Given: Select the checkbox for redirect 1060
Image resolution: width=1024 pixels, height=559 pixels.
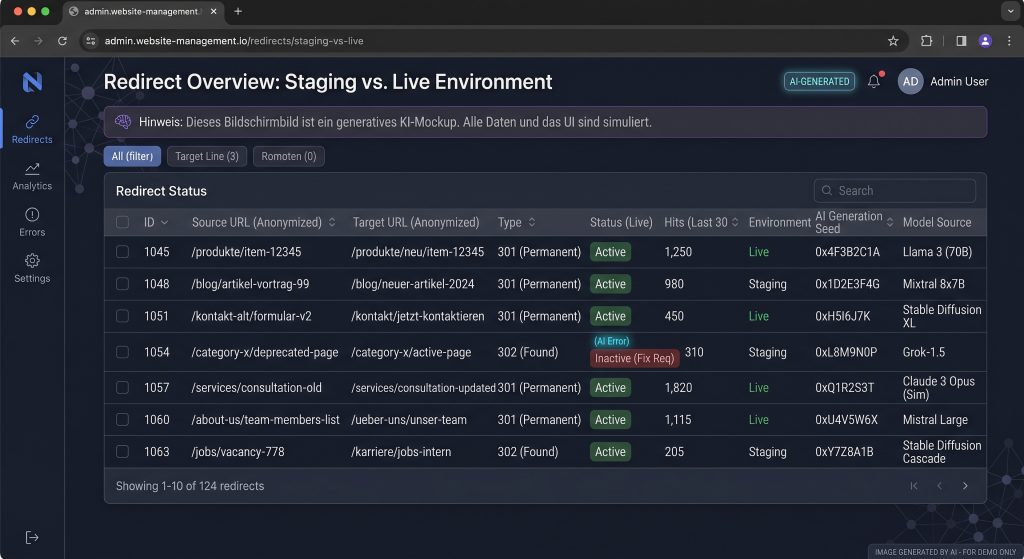Looking at the screenshot, I should coord(122,419).
